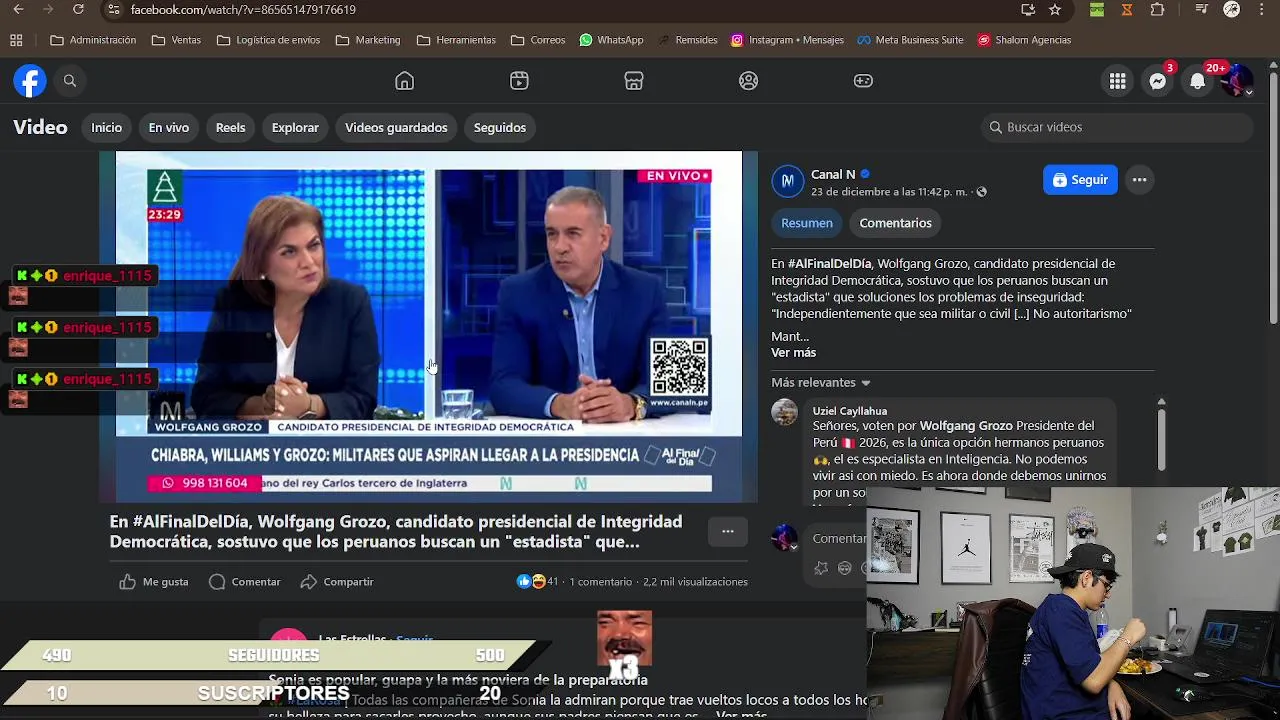
Task: Open the Logística de envíos bookmark folder
Action: [x=268, y=40]
